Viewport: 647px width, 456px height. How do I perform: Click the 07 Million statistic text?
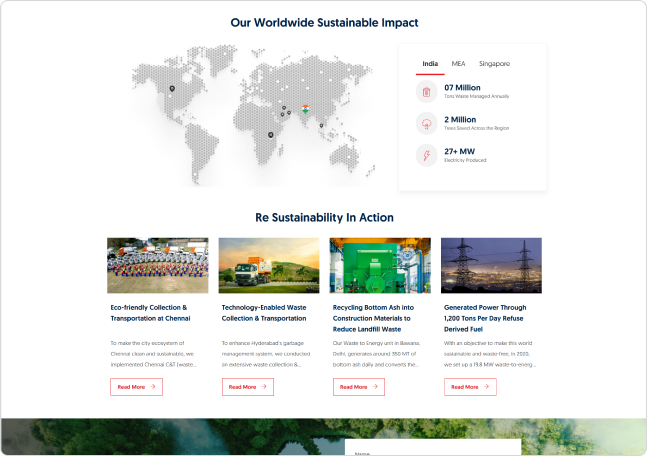click(462, 87)
